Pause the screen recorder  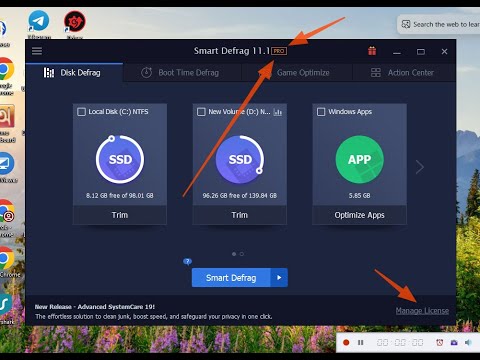pyautogui.click(x=360, y=343)
